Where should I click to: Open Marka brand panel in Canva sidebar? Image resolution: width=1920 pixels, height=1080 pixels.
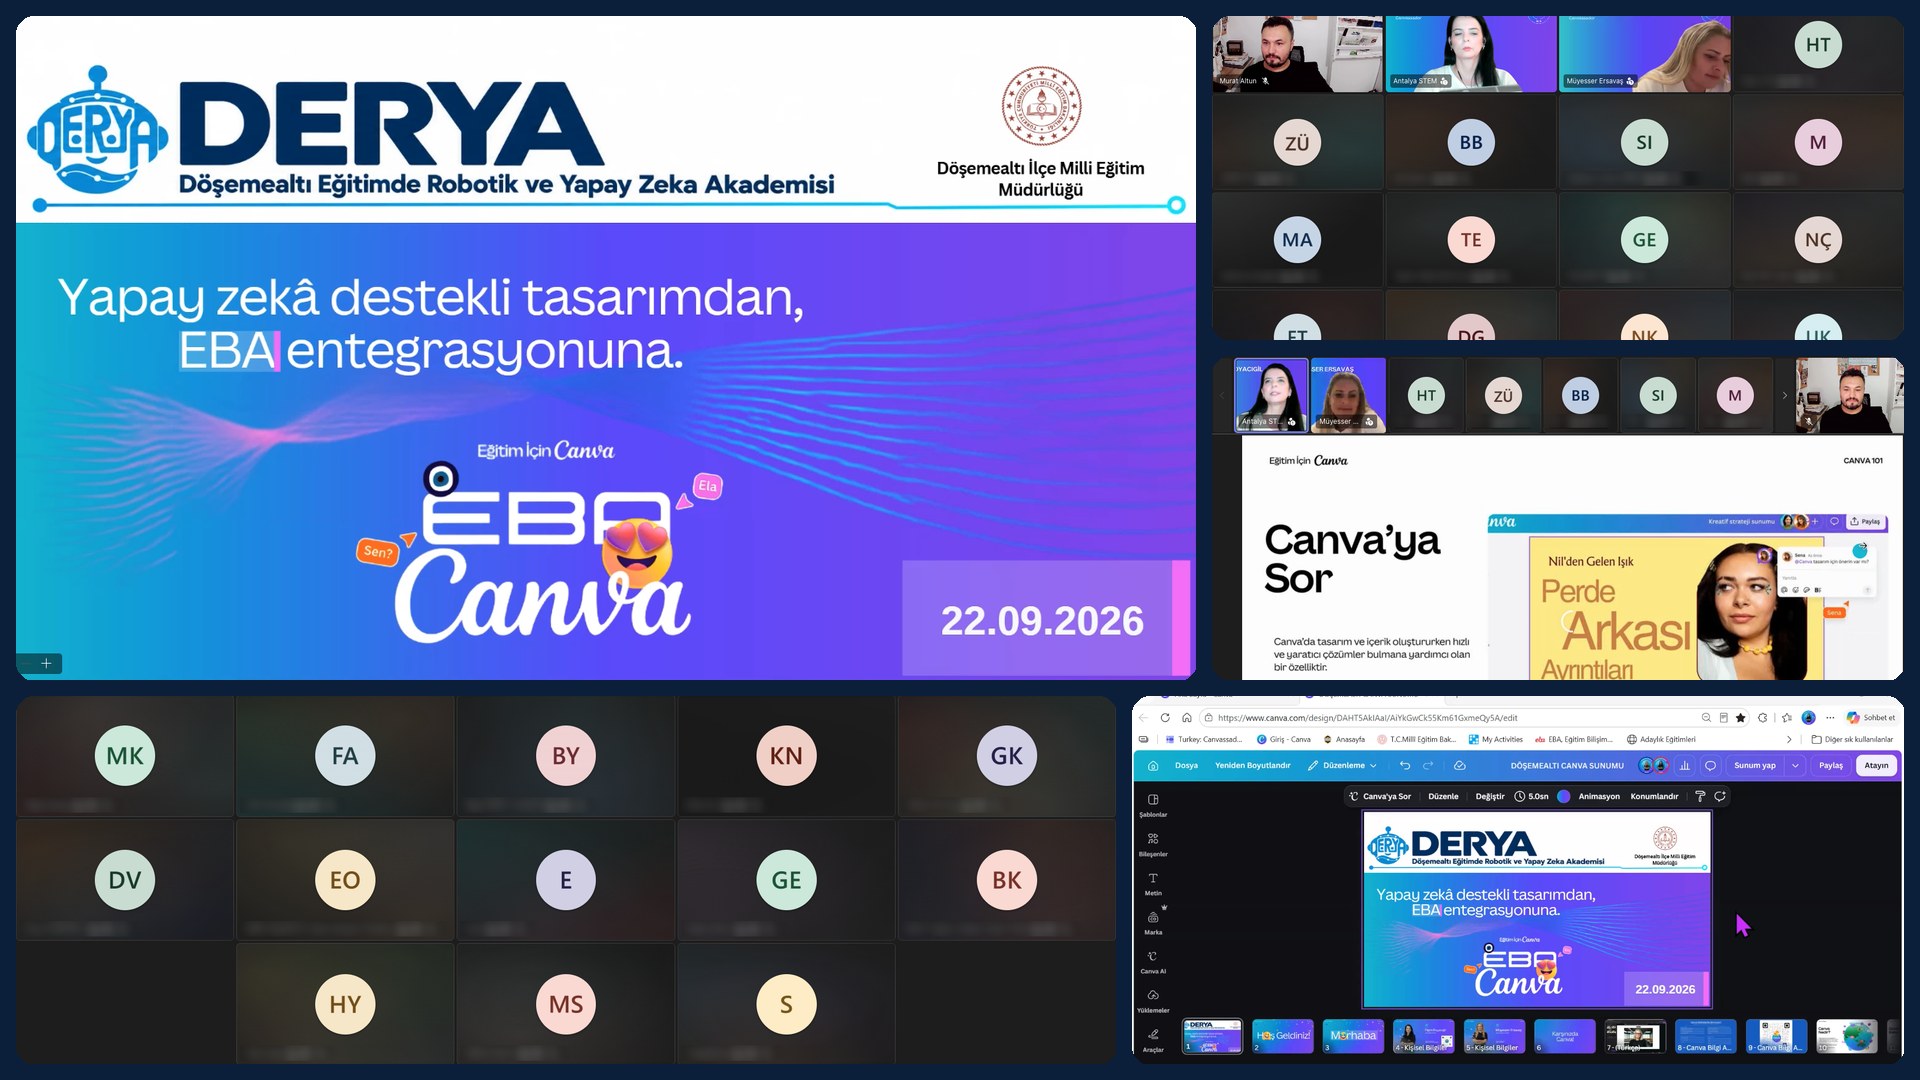click(1153, 922)
